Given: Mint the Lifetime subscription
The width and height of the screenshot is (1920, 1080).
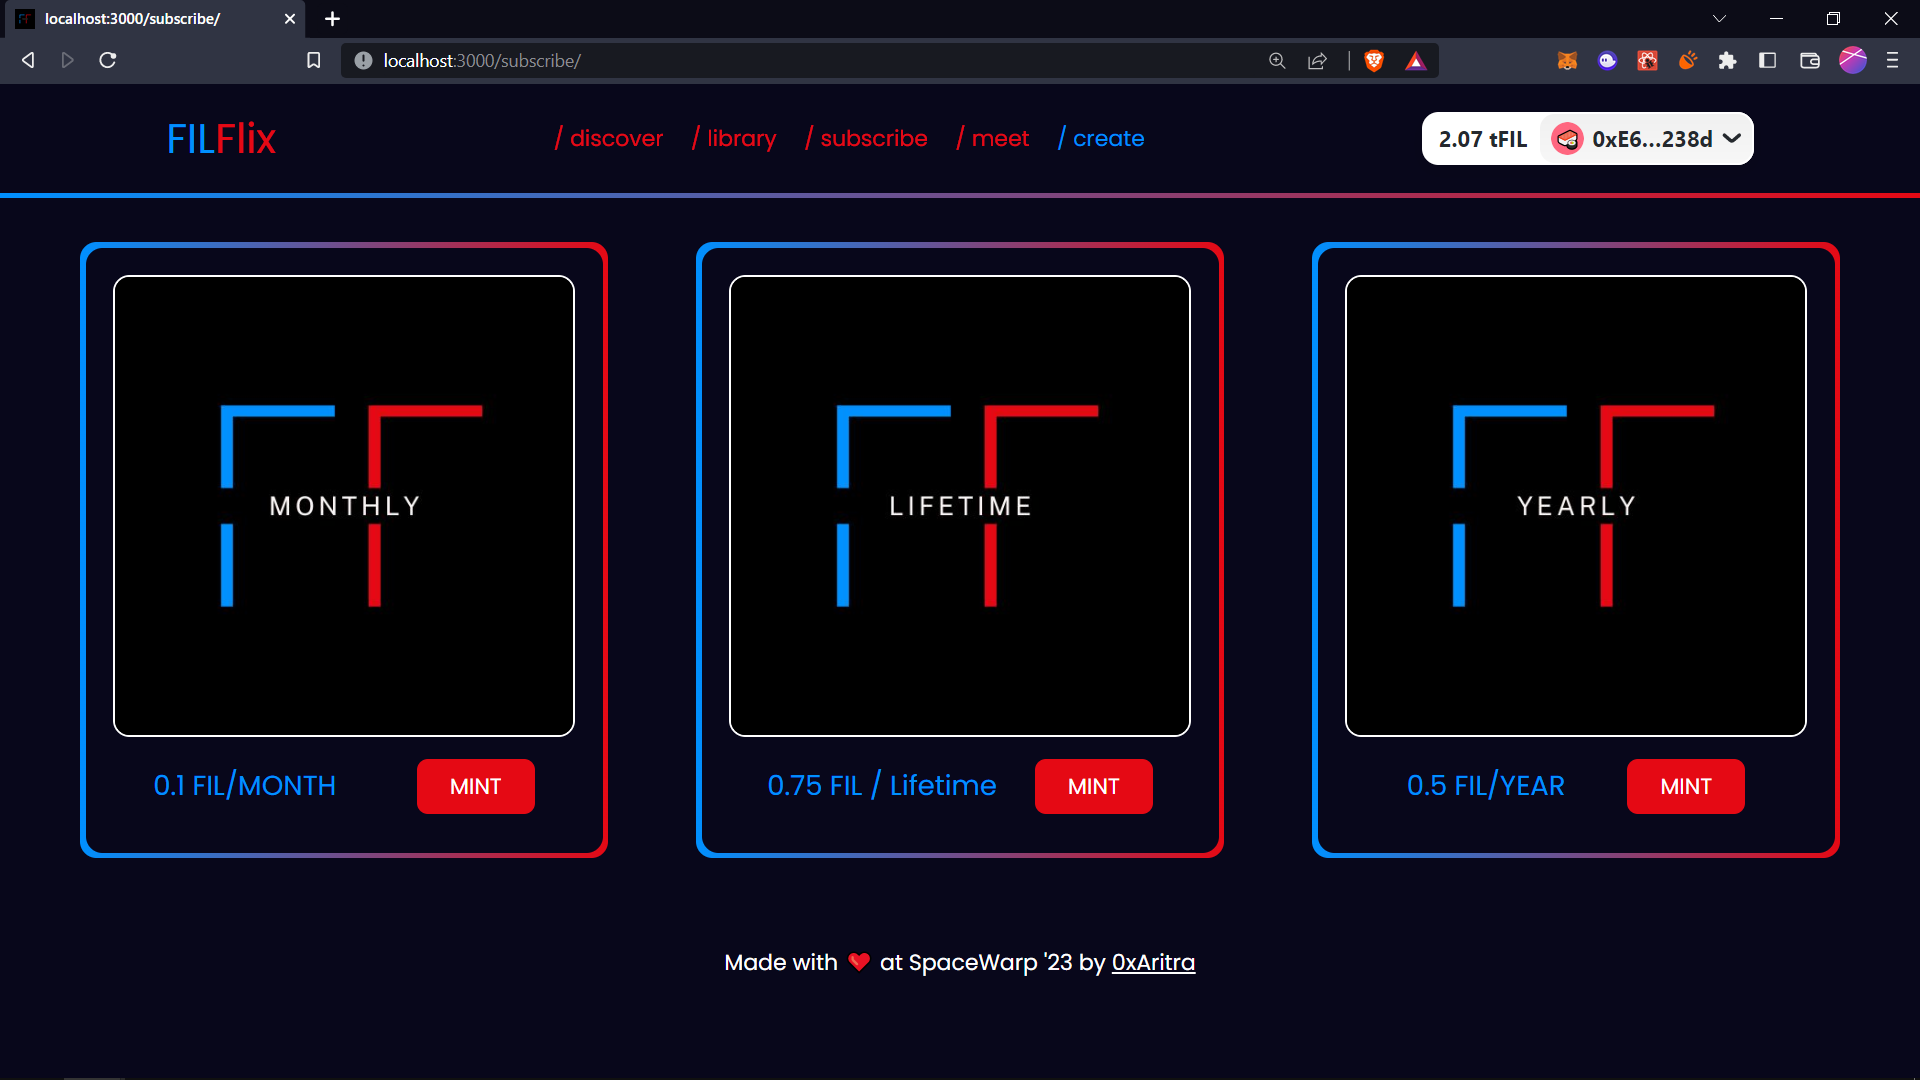Looking at the screenshot, I should (1093, 786).
